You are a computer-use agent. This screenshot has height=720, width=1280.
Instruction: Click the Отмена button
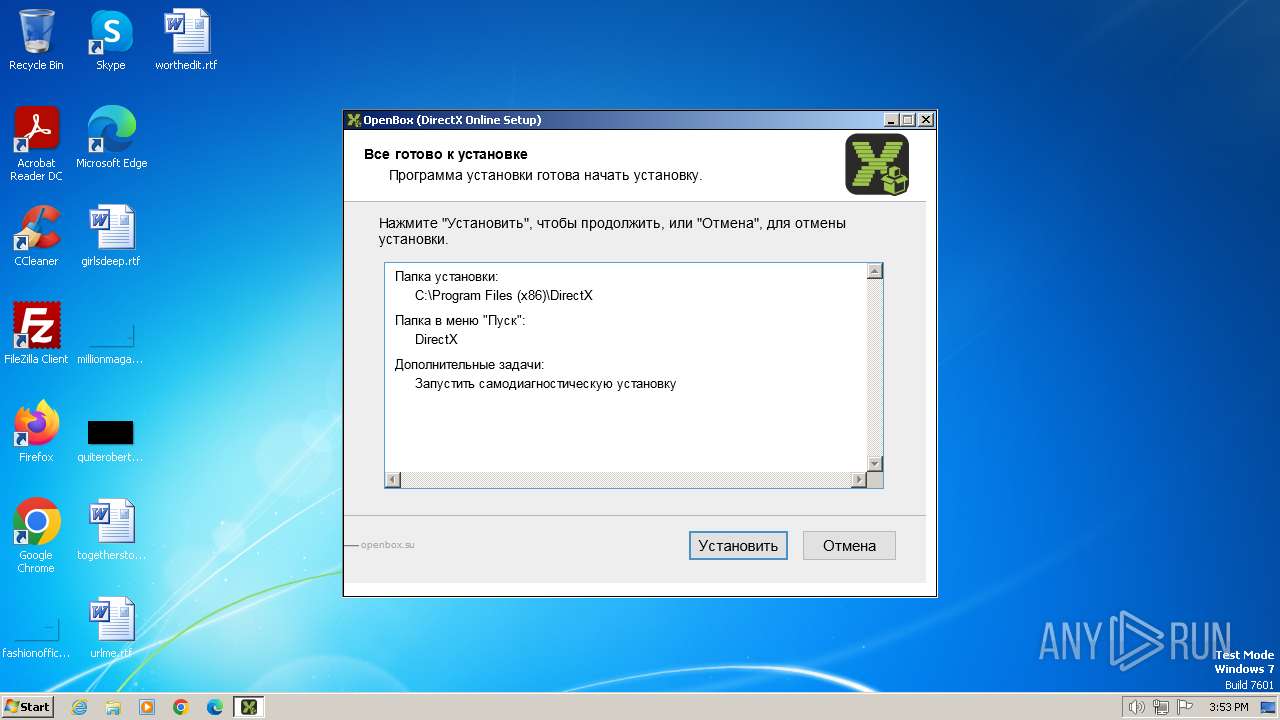pyautogui.click(x=849, y=545)
